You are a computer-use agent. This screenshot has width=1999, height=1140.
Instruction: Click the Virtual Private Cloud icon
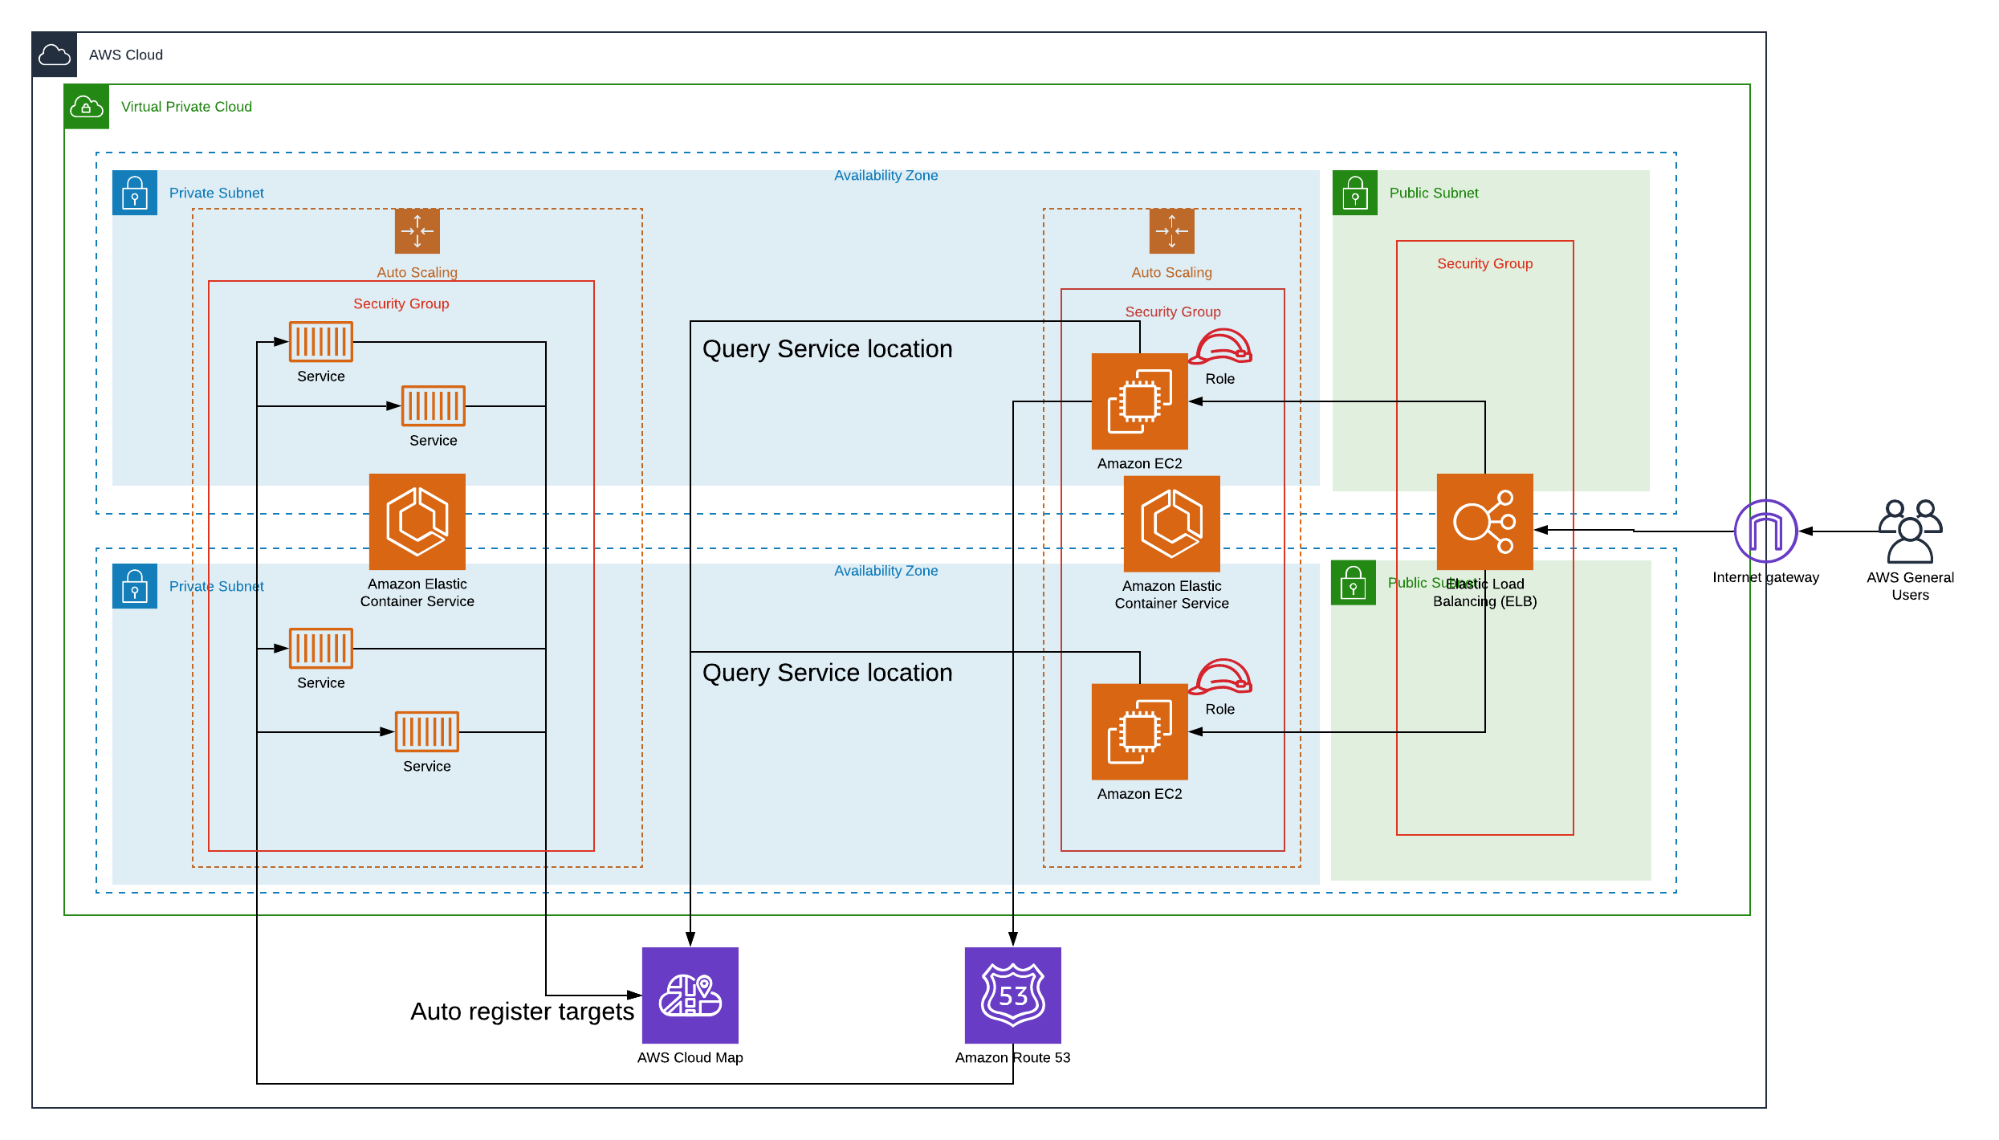86,107
